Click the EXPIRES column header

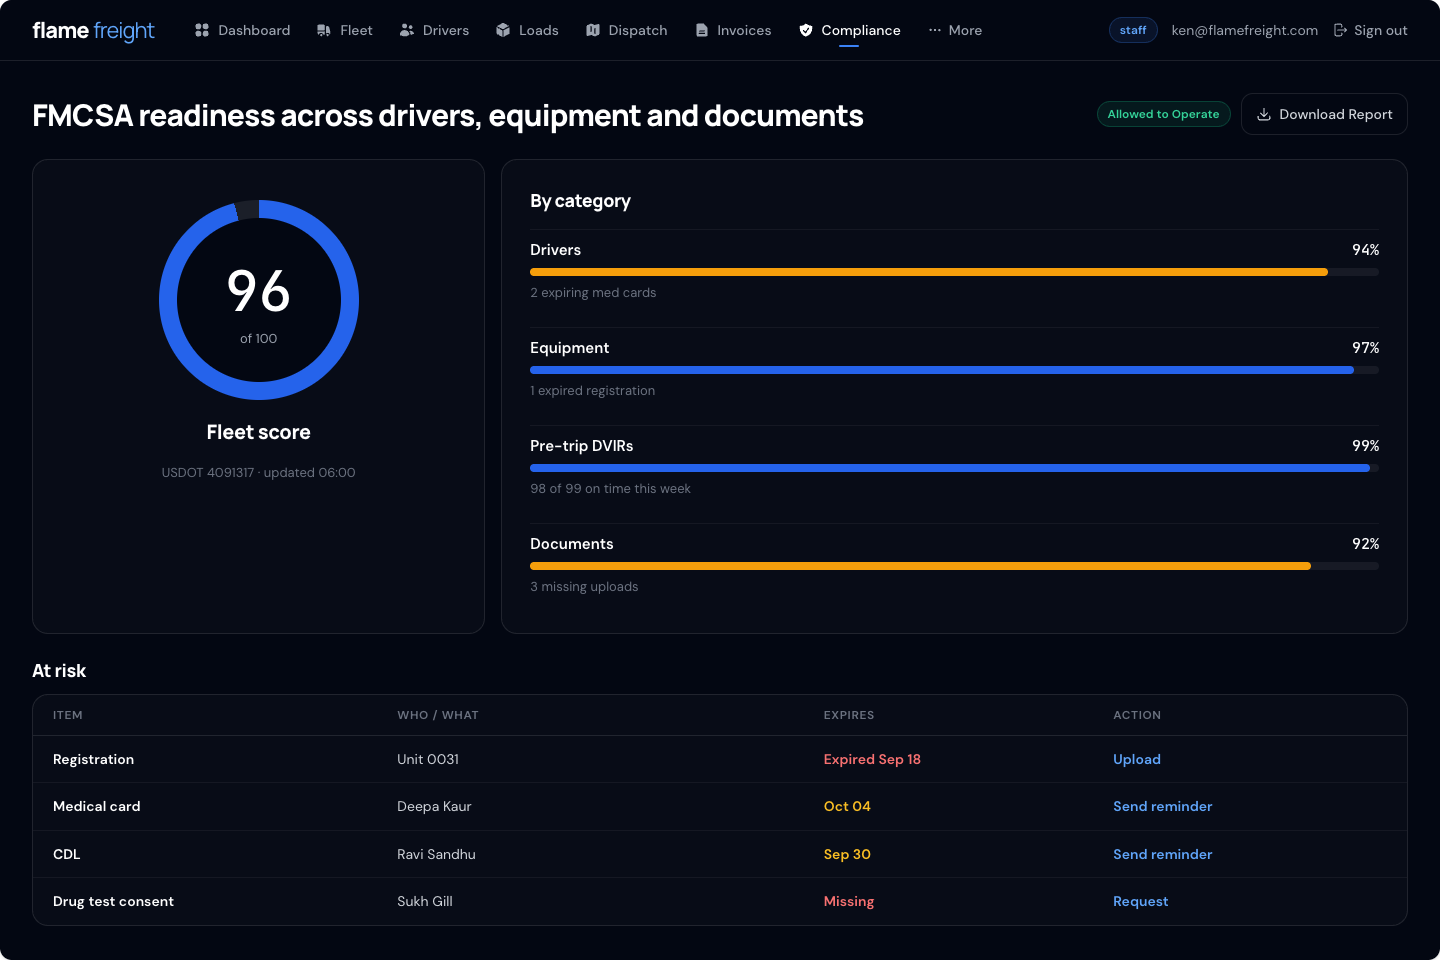(849, 715)
